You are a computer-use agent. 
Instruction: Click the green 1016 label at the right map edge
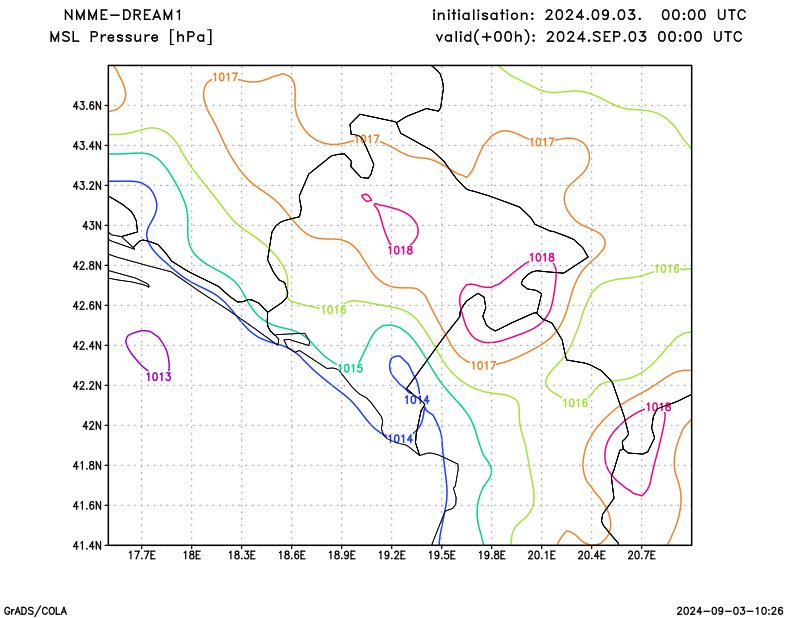point(667,269)
